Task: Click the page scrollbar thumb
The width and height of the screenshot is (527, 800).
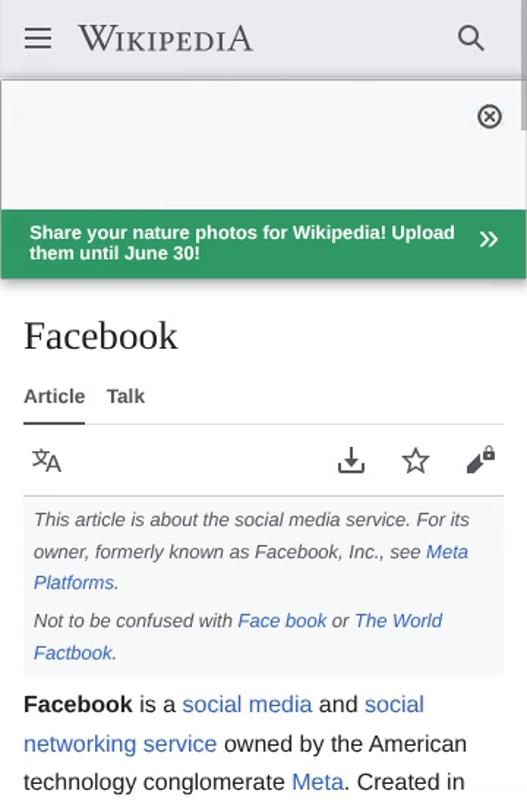Action: [x=523, y=64]
